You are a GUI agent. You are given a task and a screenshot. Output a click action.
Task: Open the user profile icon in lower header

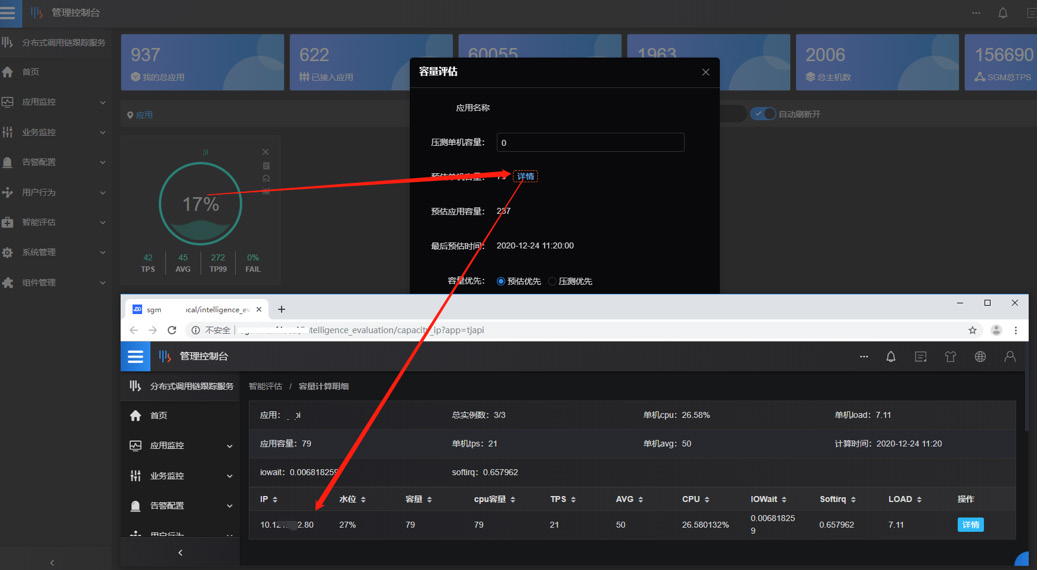(x=1010, y=356)
